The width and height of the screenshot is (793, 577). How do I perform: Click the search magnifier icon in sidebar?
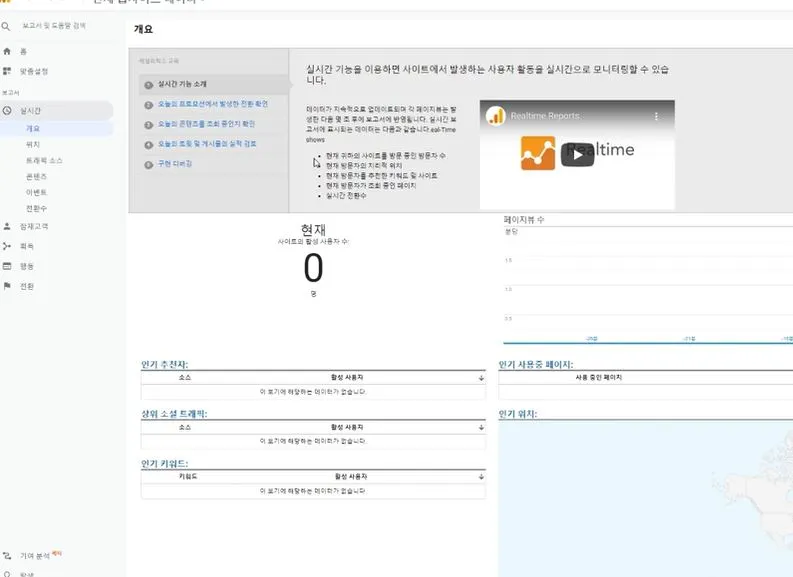point(6,26)
